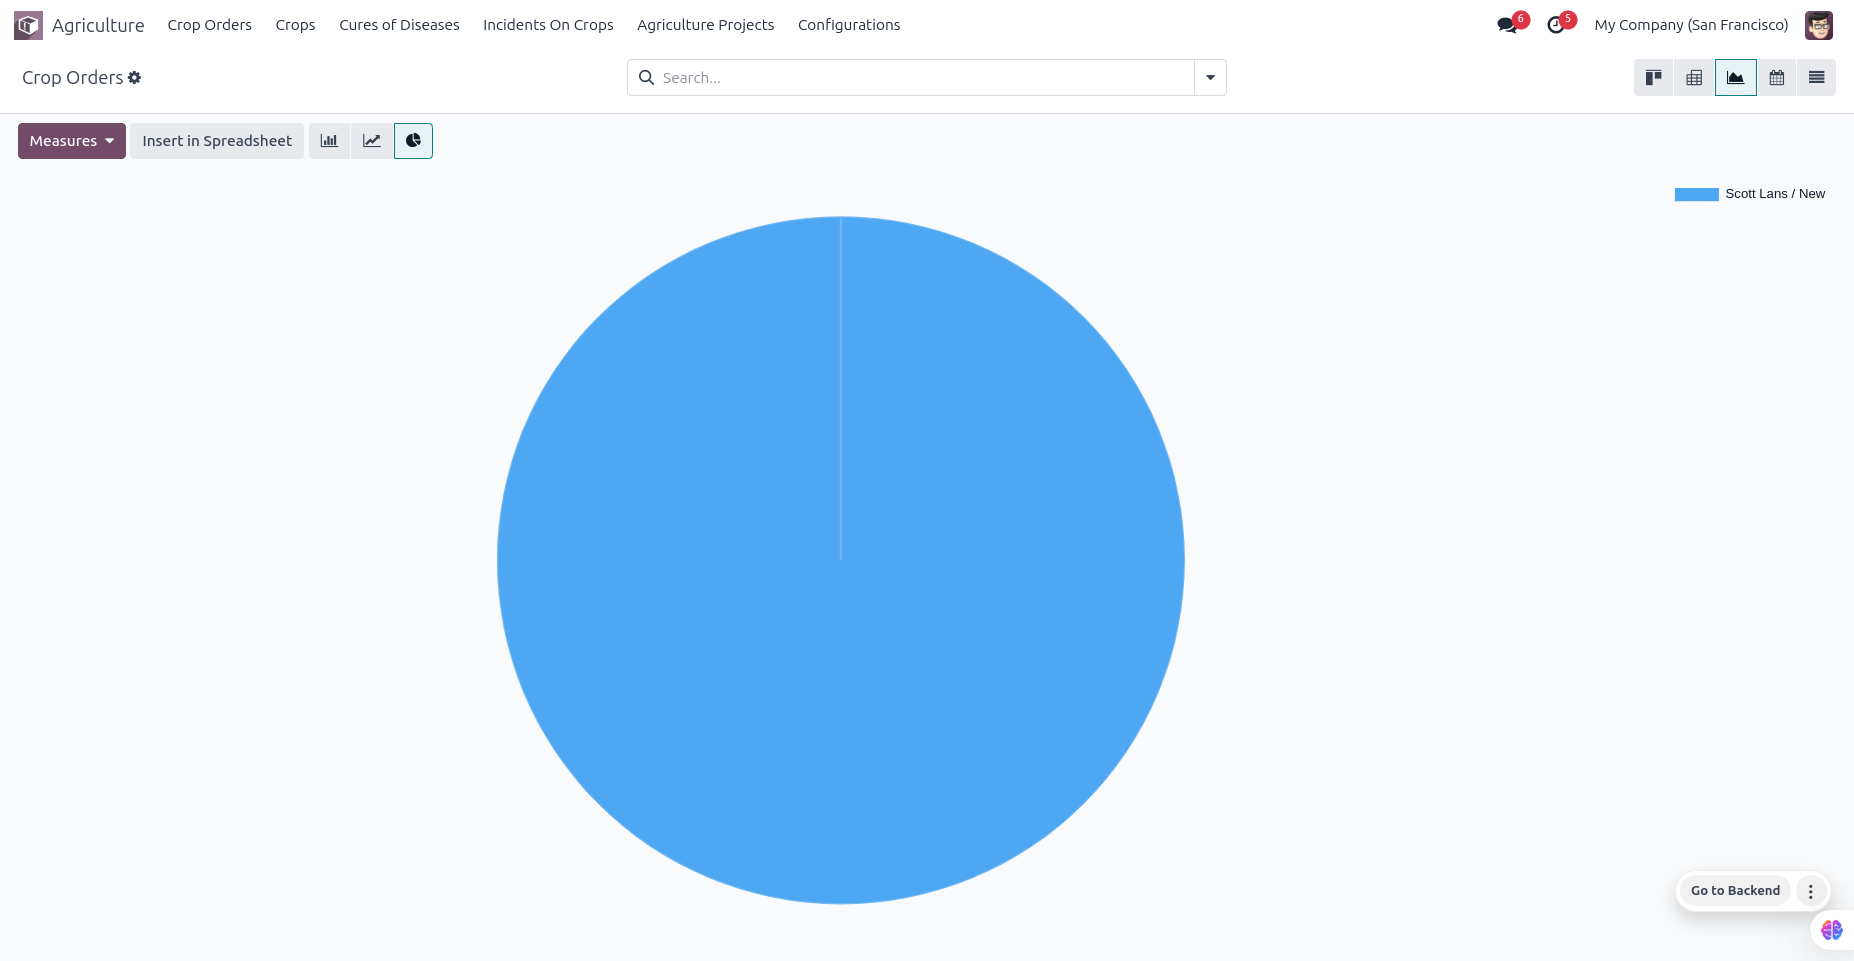The height and width of the screenshot is (961, 1854).
Task: Open the Calendar view
Action: 1776,78
